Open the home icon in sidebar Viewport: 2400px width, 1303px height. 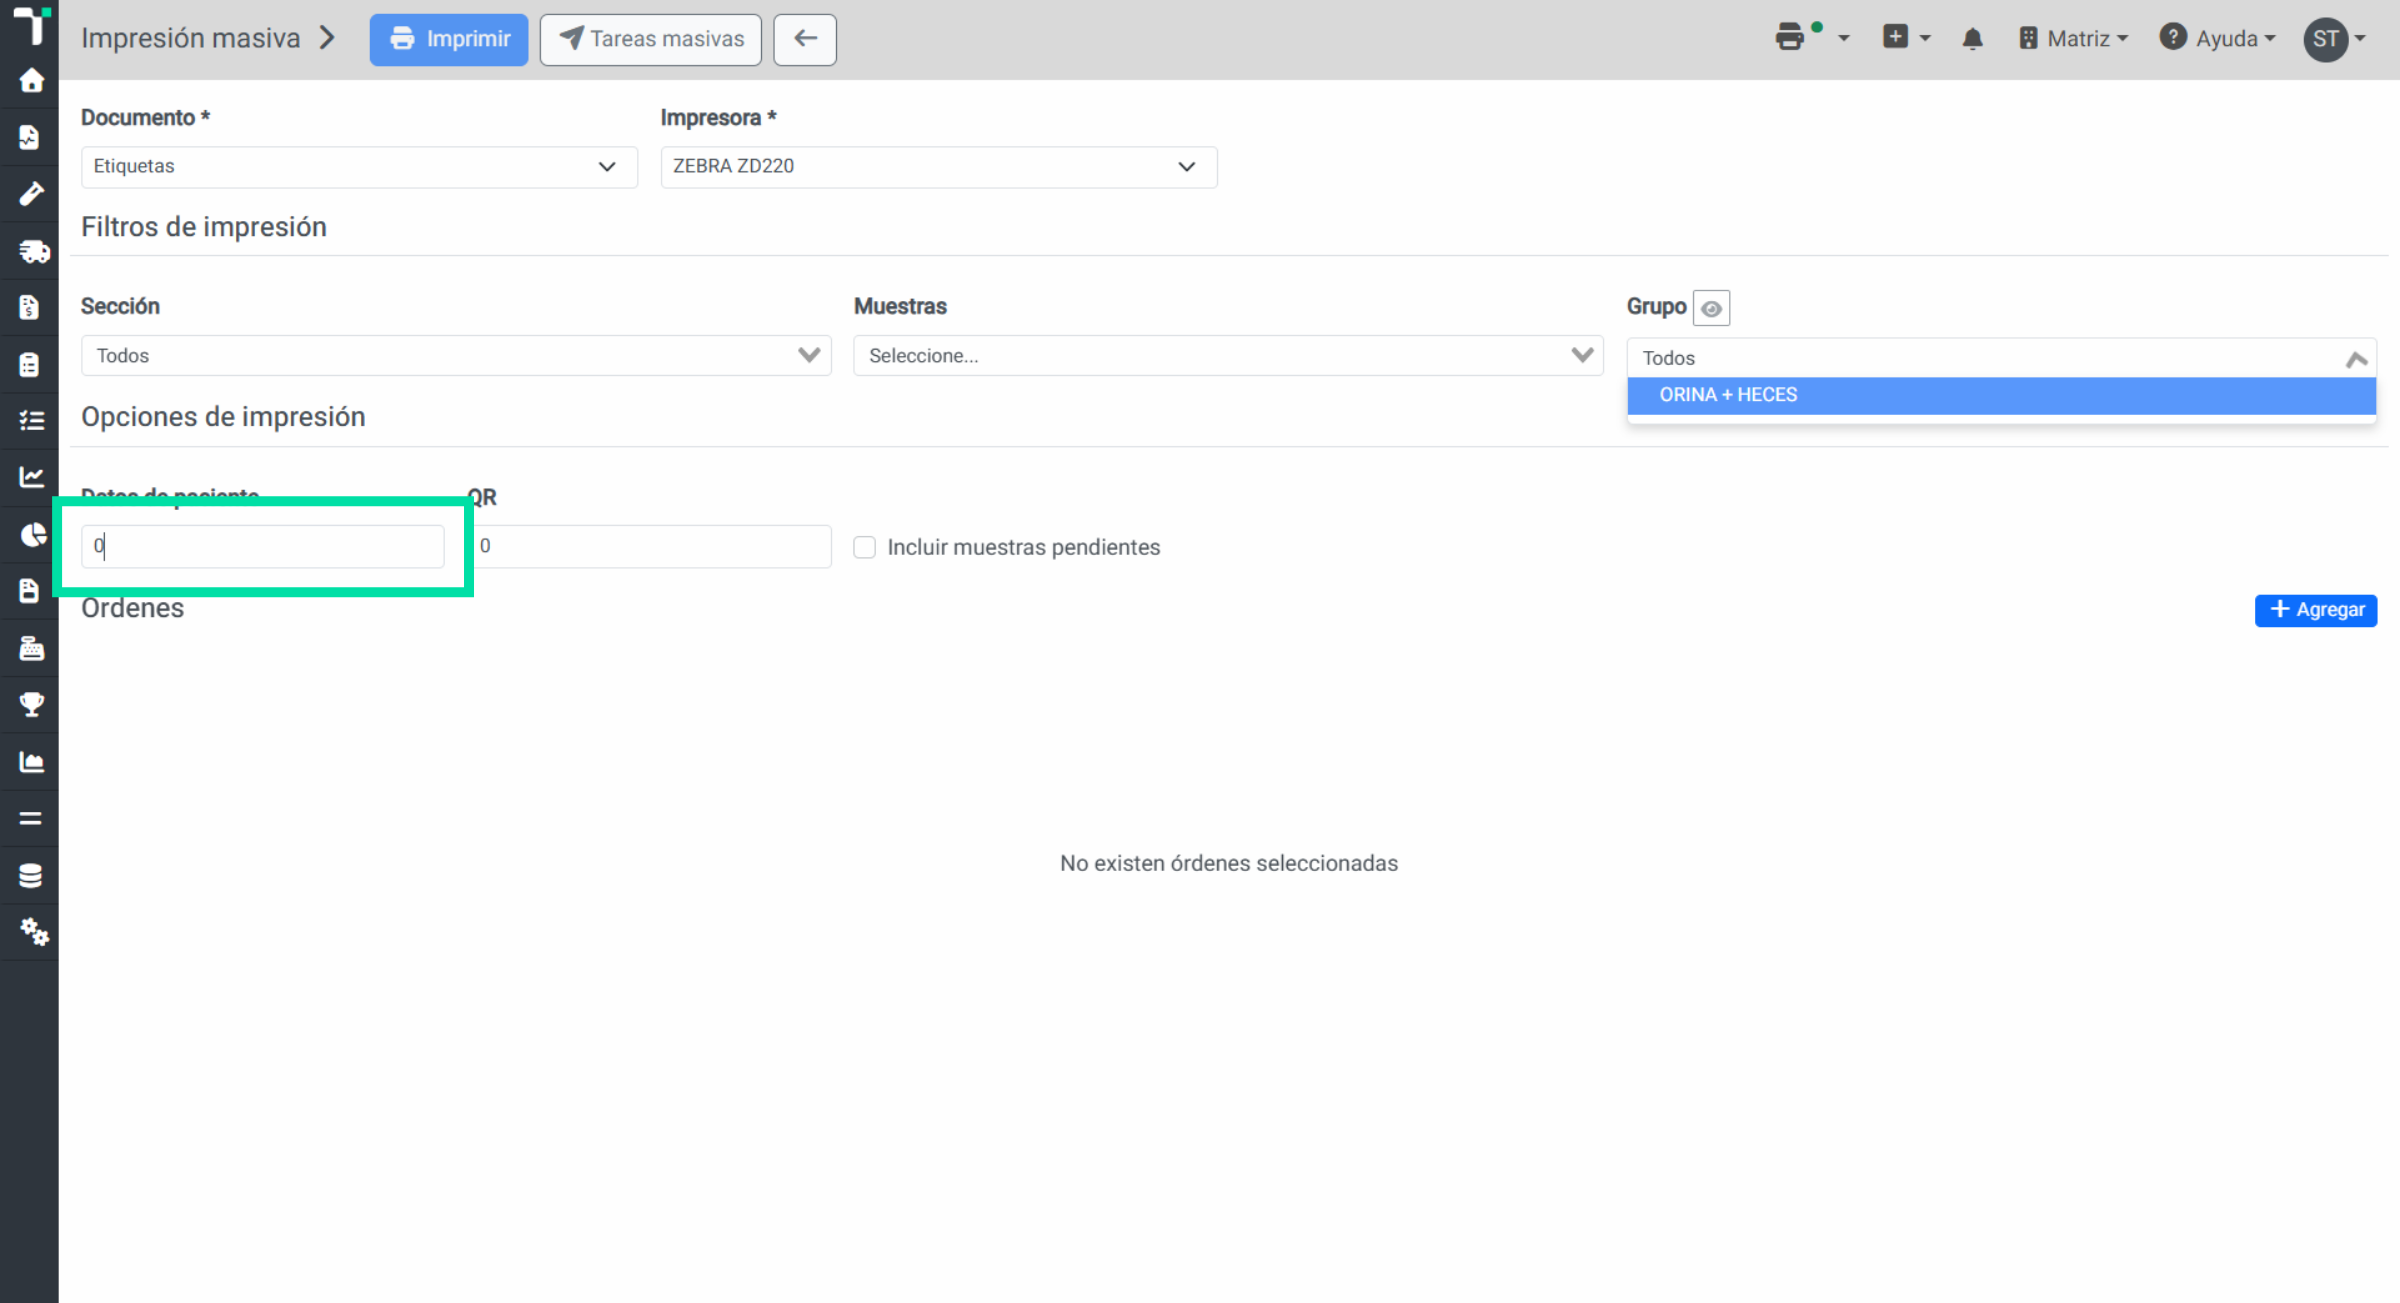pyautogui.click(x=31, y=80)
